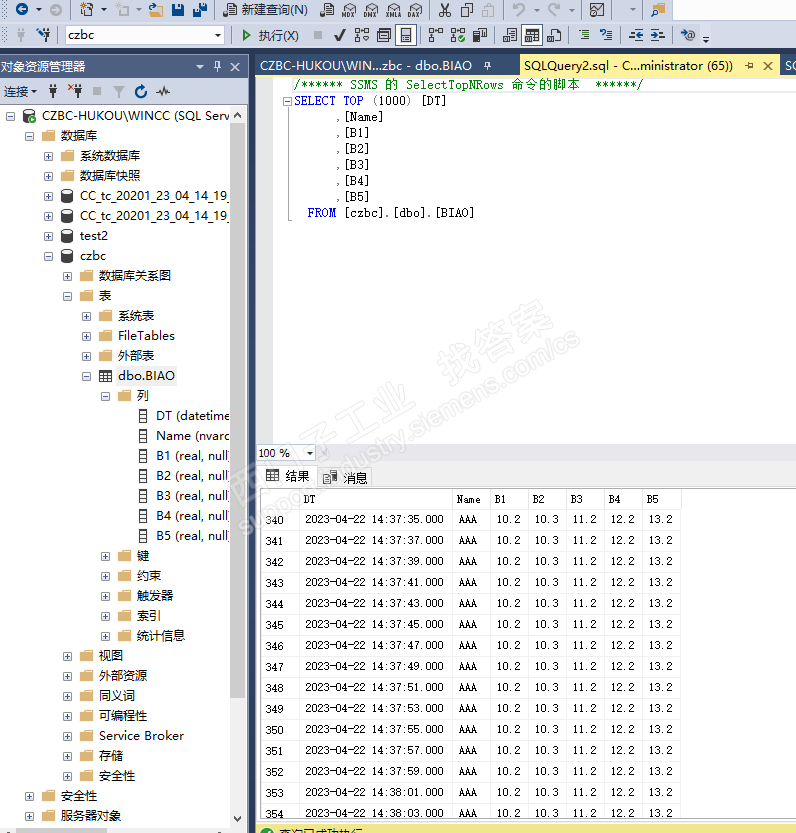Image resolution: width=796 pixels, height=833 pixels.
Task: Click the uncomment lines icon
Action: pyautogui.click(x=606, y=35)
